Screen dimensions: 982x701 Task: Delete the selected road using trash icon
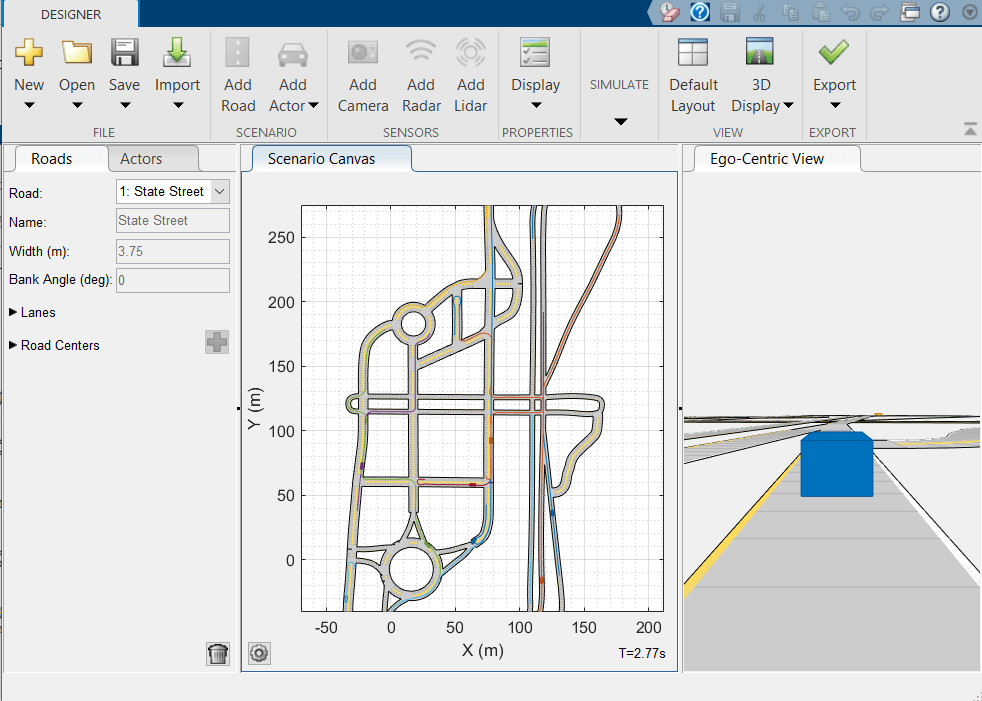click(218, 653)
